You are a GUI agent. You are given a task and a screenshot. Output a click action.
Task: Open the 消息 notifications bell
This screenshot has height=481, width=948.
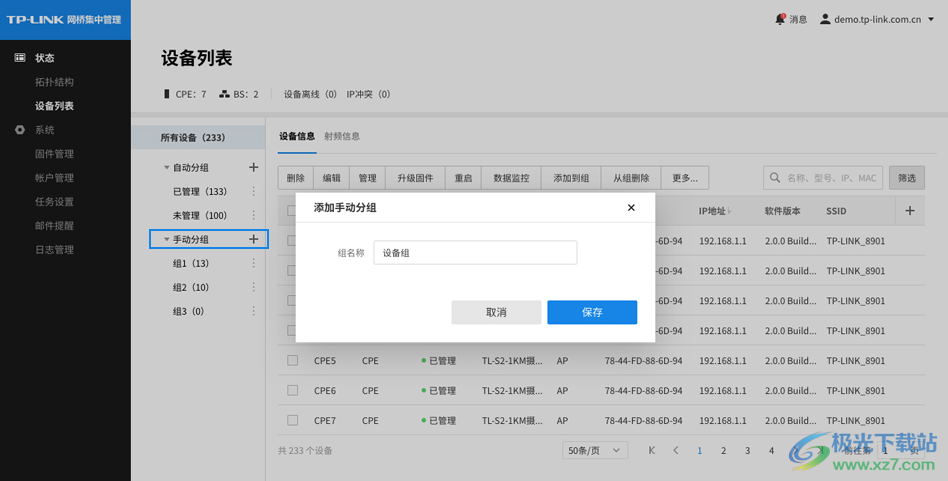(780, 19)
